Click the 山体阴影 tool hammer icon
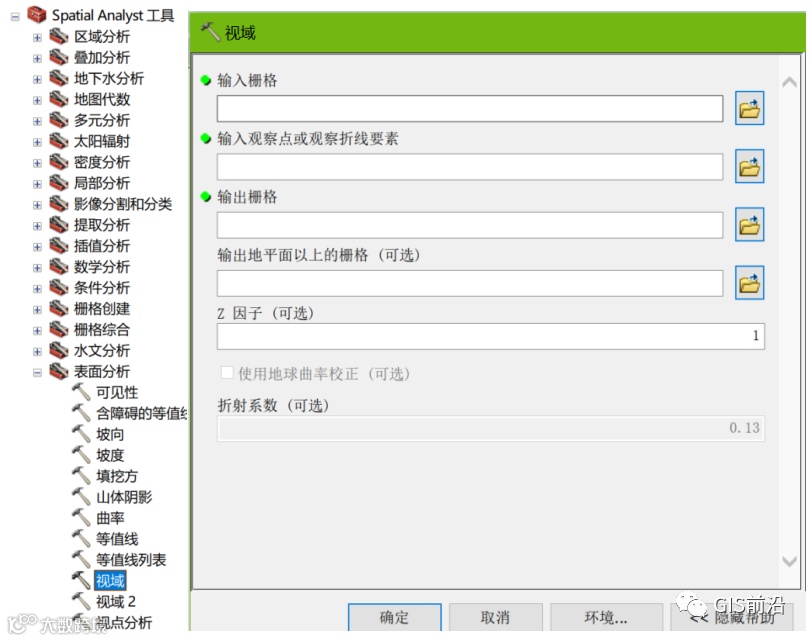The width and height of the screenshot is (812, 641). click(81, 497)
